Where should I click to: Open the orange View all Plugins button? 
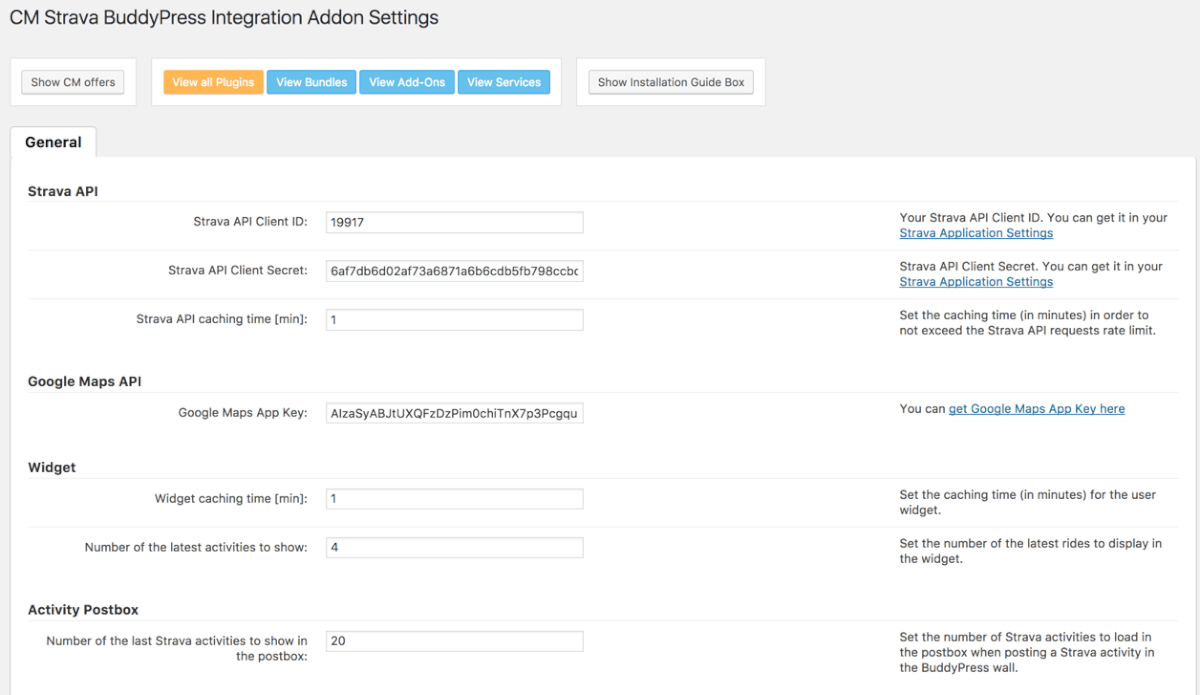213,82
